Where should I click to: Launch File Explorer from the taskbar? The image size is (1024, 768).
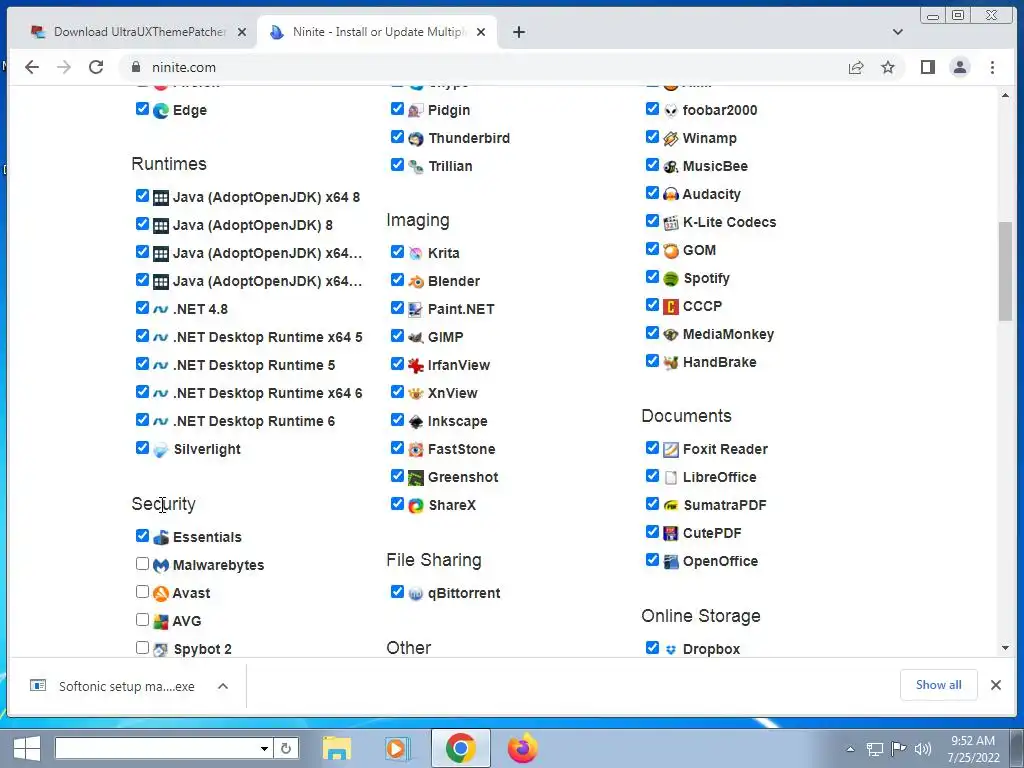[336, 748]
